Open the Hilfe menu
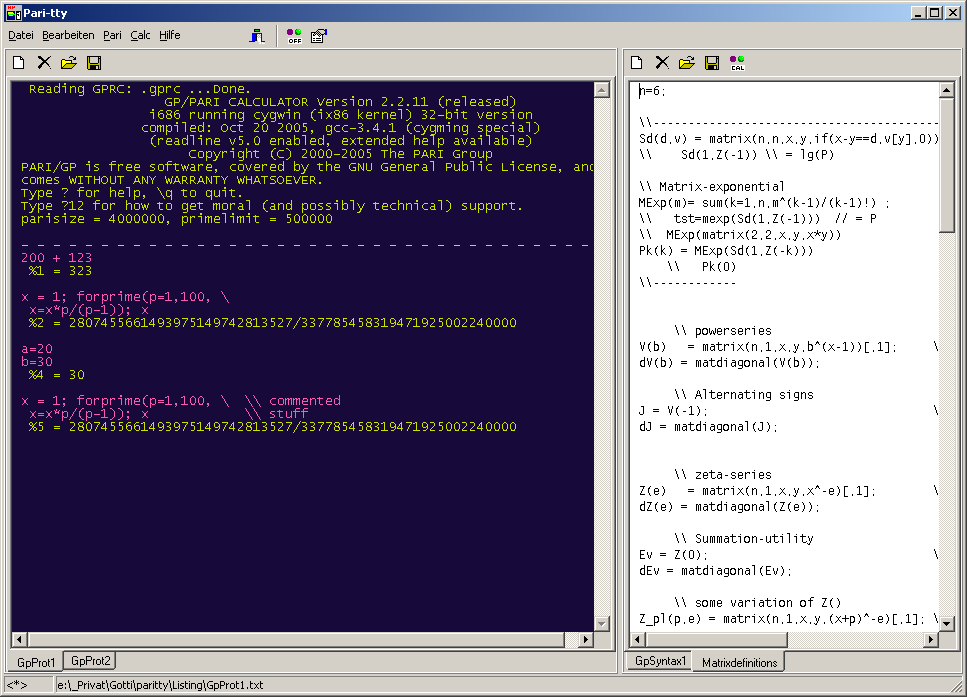Screen dimensions: 967x697 pyautogui.click(x=170, y=35)
